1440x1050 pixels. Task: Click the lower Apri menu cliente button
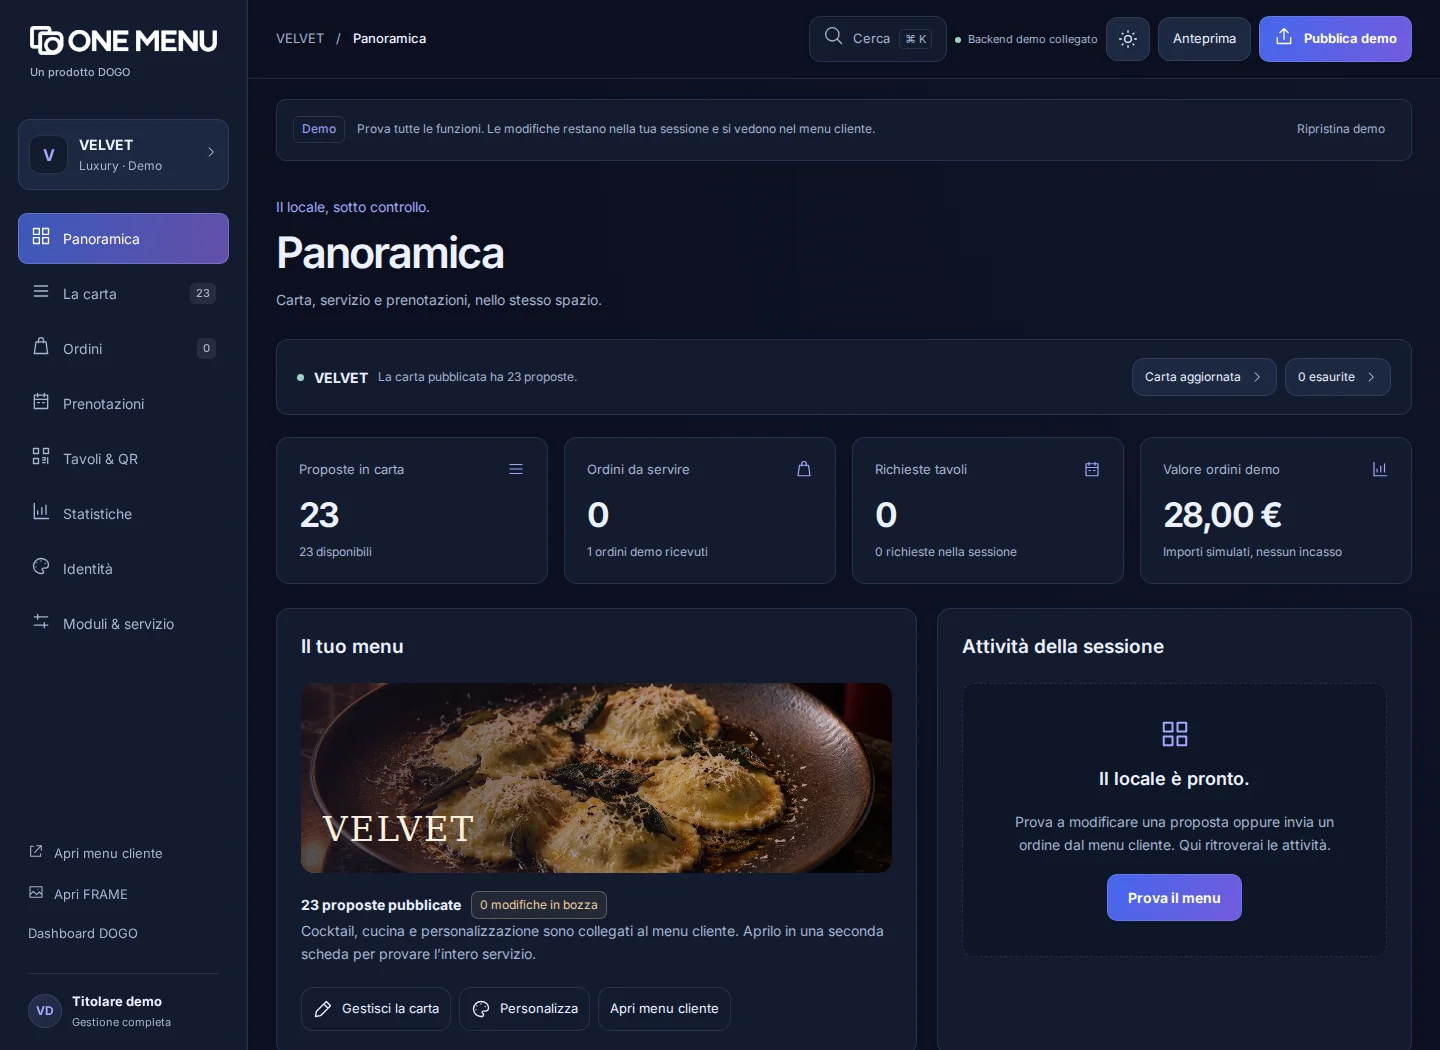[664, 1009]
